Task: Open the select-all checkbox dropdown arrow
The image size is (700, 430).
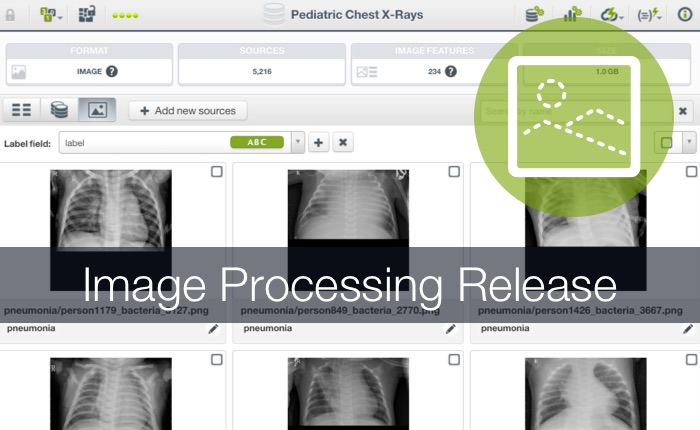Action: tap(689, 142)
